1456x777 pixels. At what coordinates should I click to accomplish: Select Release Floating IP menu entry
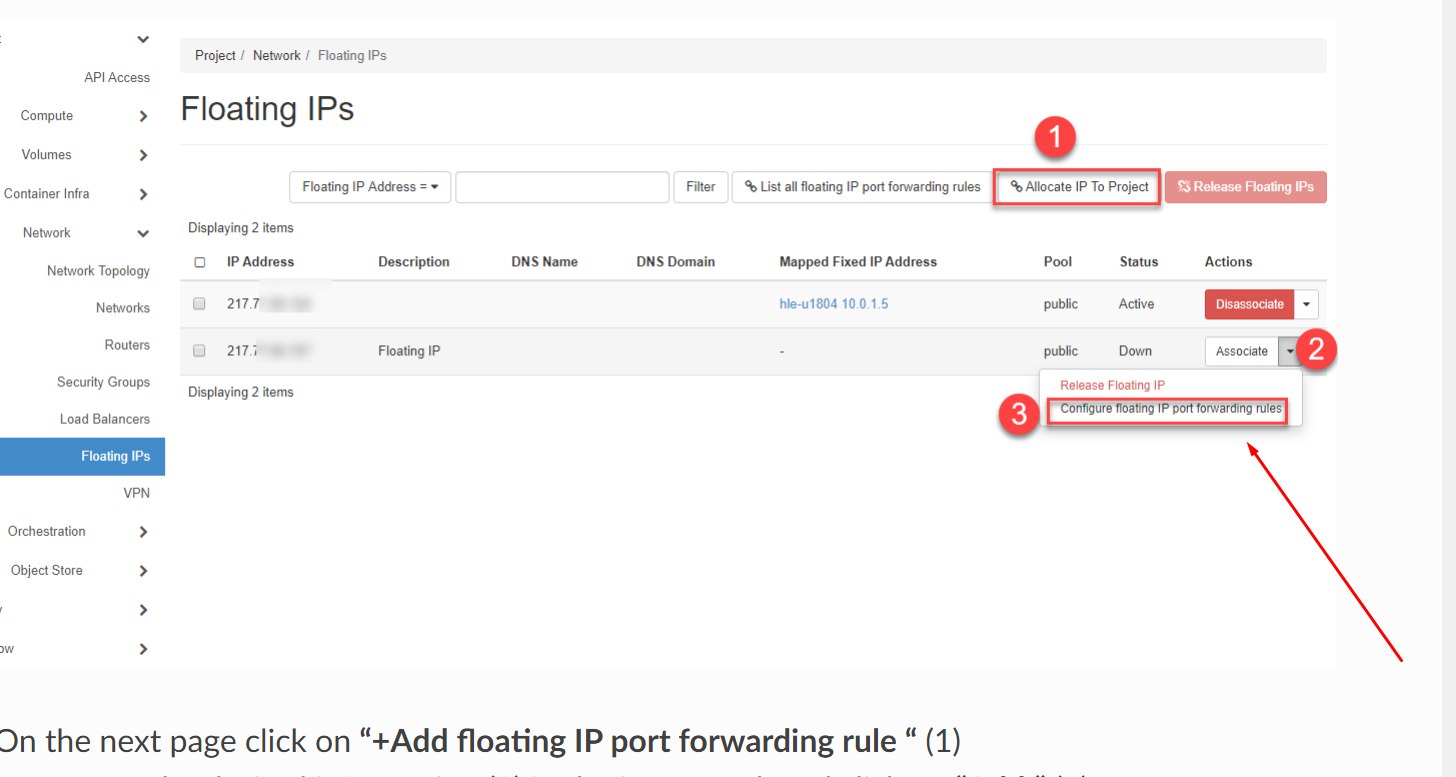1112,385
